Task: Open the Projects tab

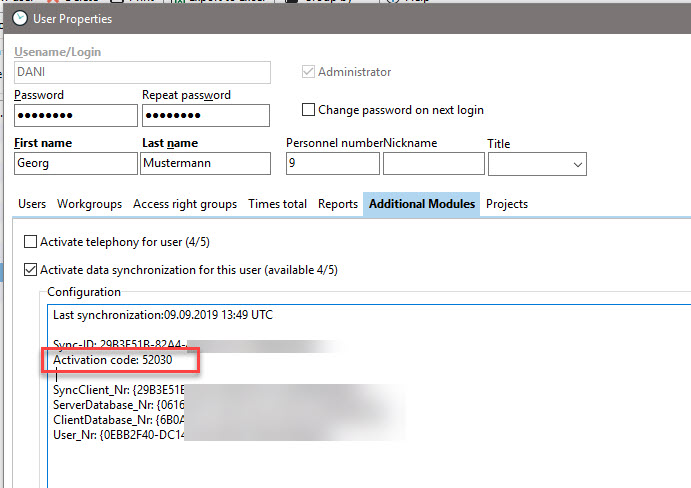Action: click(x=507, y=204)
